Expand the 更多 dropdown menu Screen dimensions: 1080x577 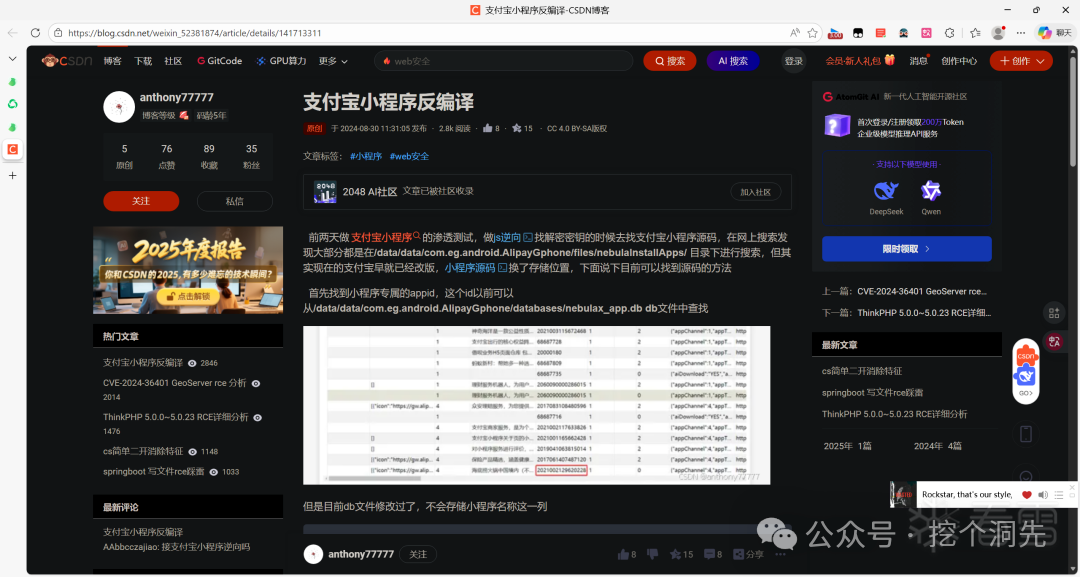tap(333, 61)
